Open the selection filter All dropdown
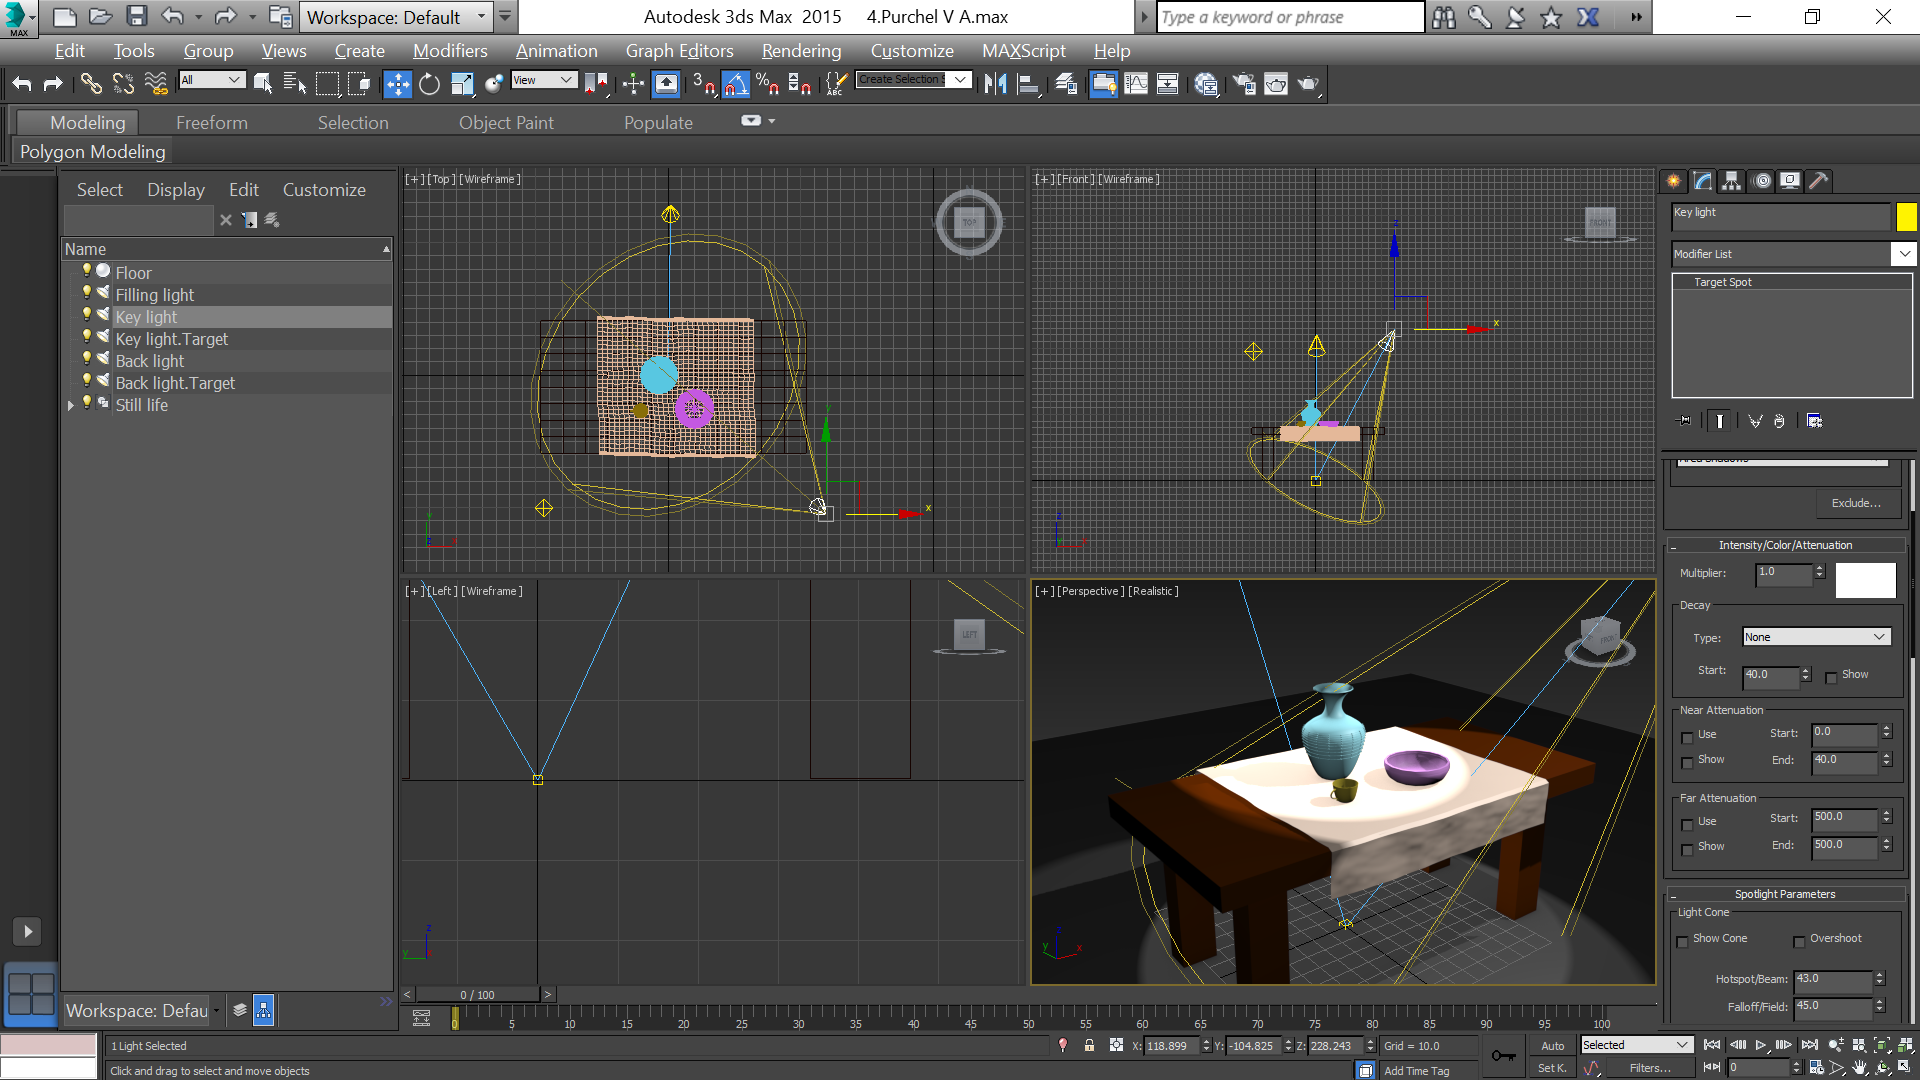The image size is (1920, 1080). coord(212,80)
